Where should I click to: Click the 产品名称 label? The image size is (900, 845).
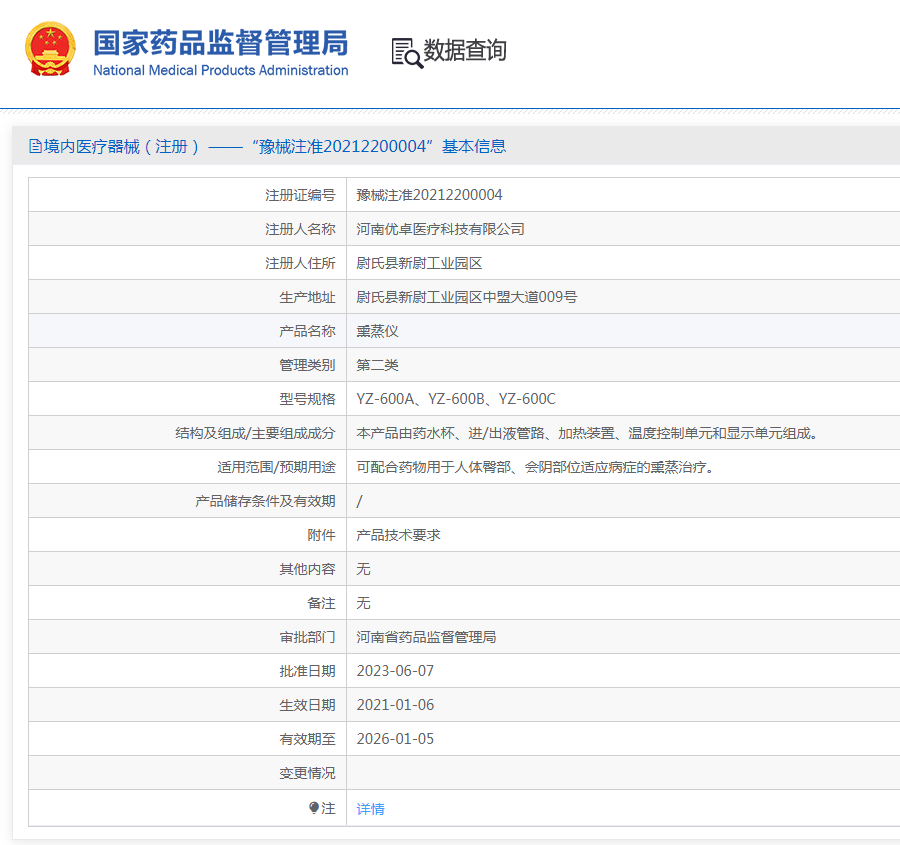(307, 331)
